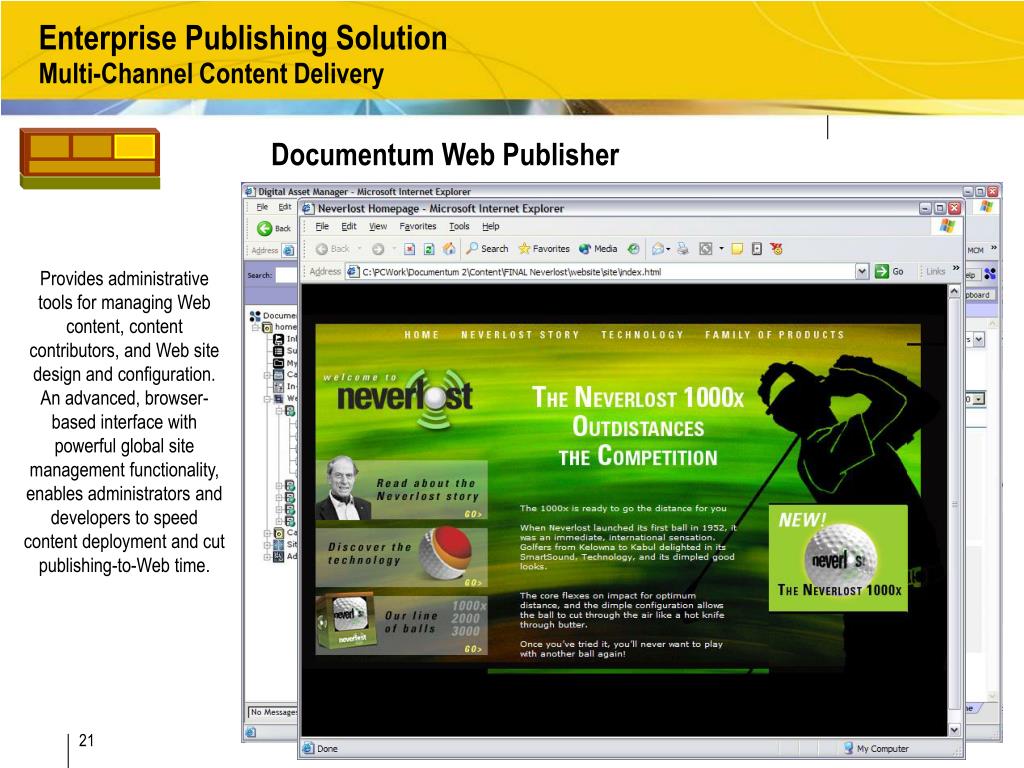Click the Mail envelope icon
1024x768 pixels.
[658, 249]
